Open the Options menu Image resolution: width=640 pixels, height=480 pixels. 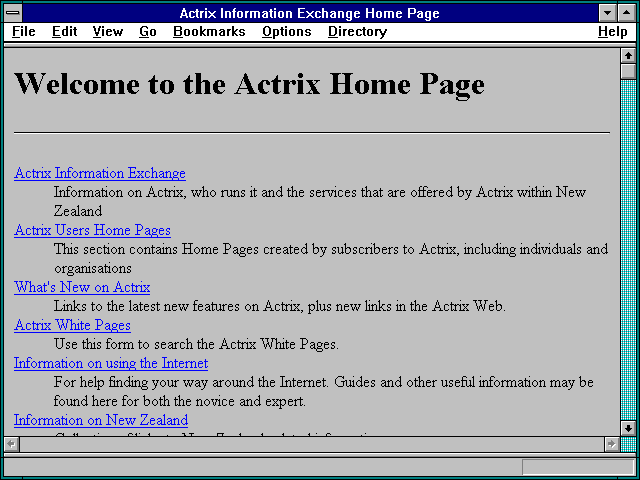(287, 32)
